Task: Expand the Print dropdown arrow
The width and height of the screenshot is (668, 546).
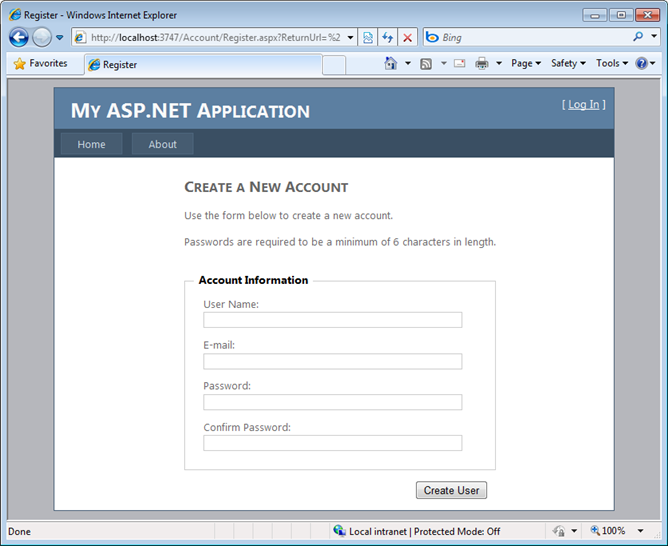Action: [x=499, y=63]
